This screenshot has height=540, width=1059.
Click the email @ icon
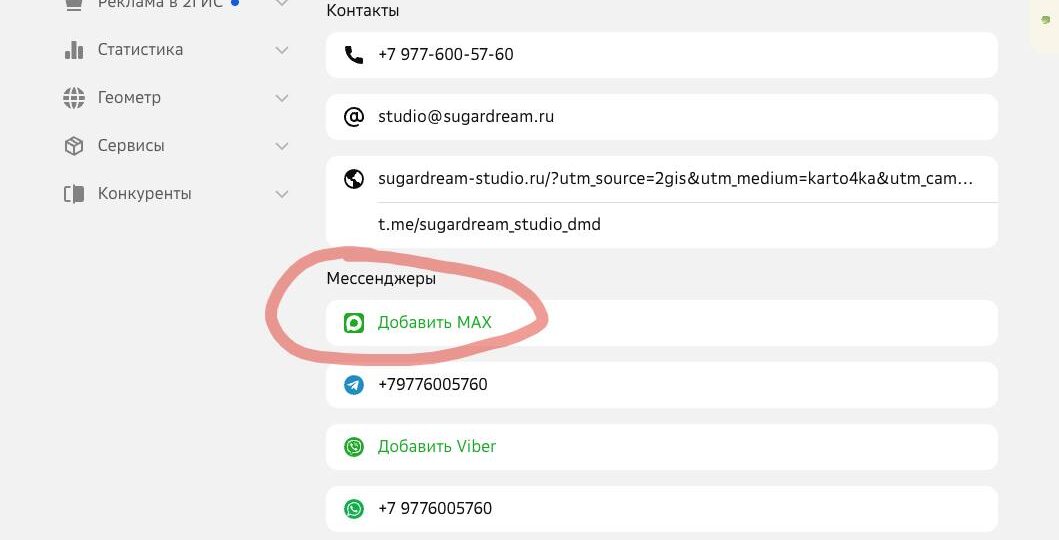[354, 117]
